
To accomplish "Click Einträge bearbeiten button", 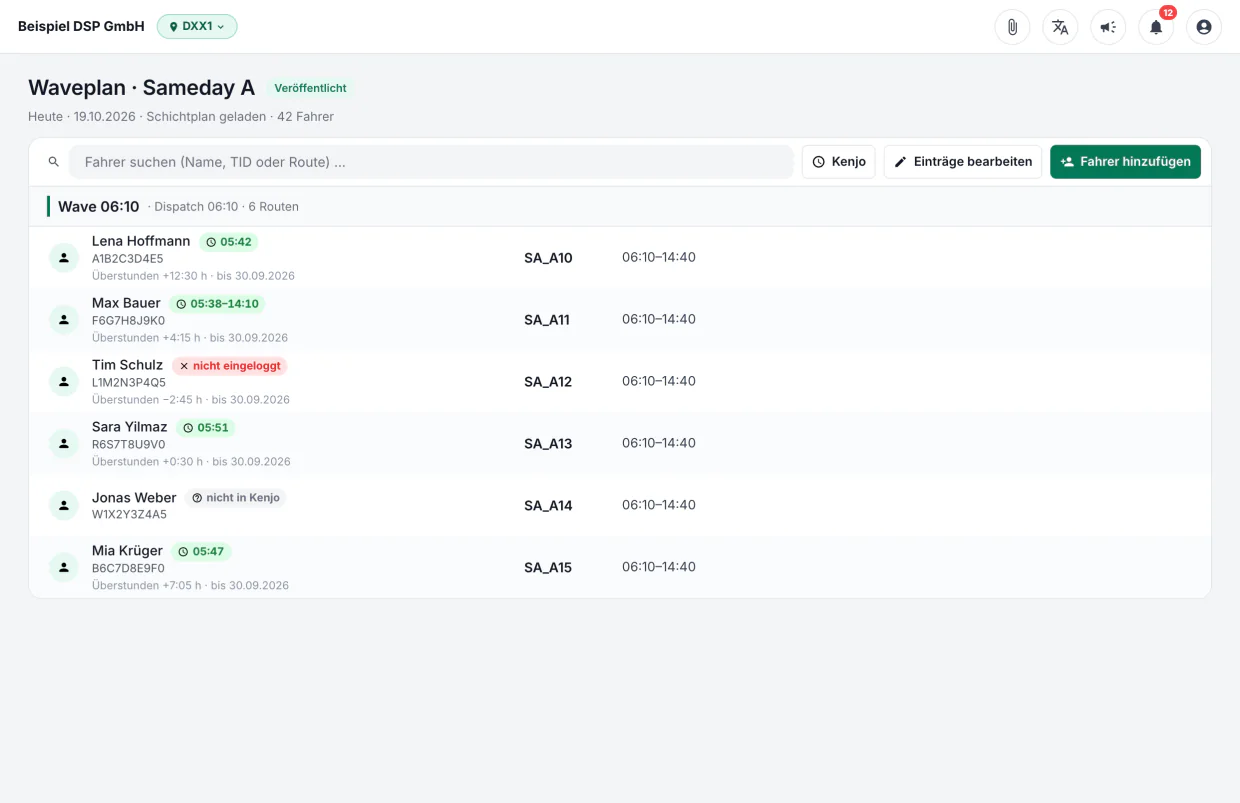I will [962, 162].
